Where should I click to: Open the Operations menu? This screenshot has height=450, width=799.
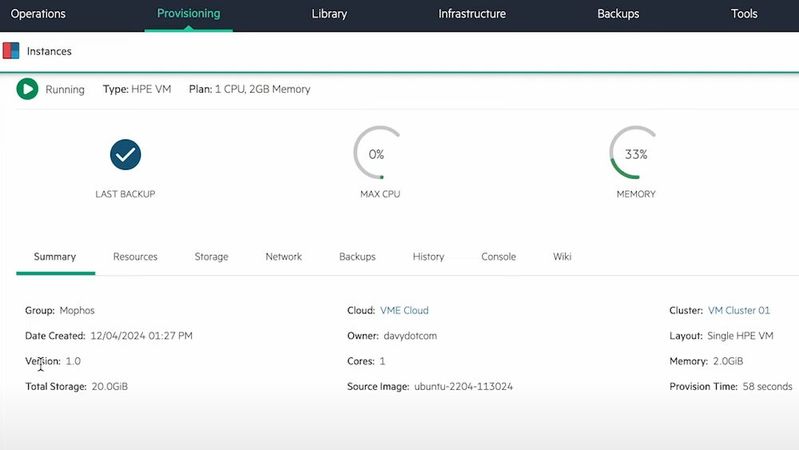[38, 14]
